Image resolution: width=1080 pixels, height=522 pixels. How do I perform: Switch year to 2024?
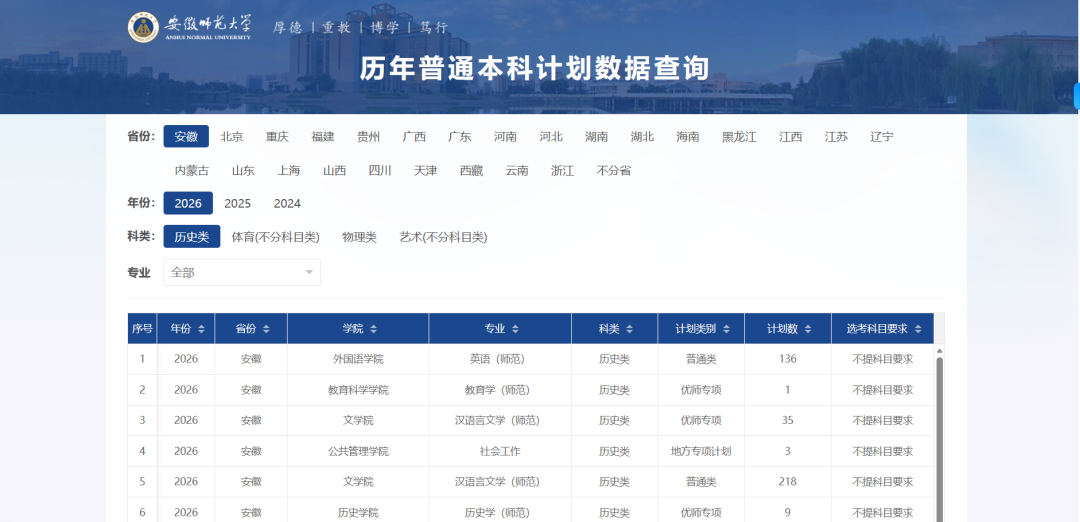(287, 203)
